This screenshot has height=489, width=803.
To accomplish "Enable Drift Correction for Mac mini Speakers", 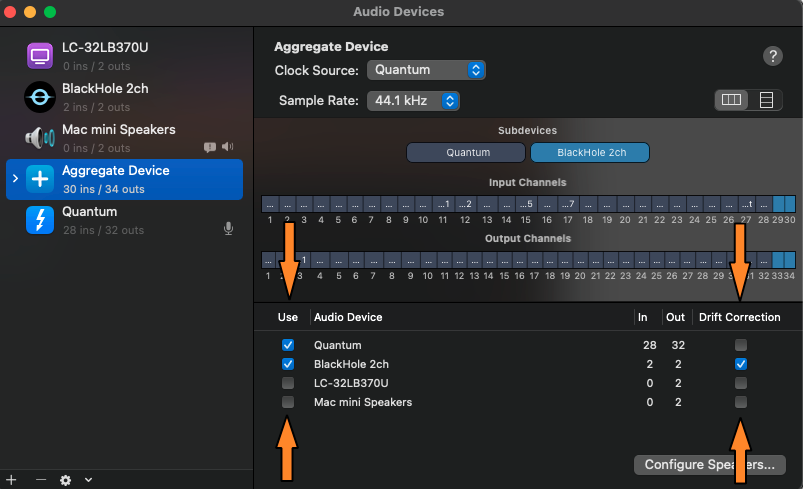I will (x=741, y=402).
